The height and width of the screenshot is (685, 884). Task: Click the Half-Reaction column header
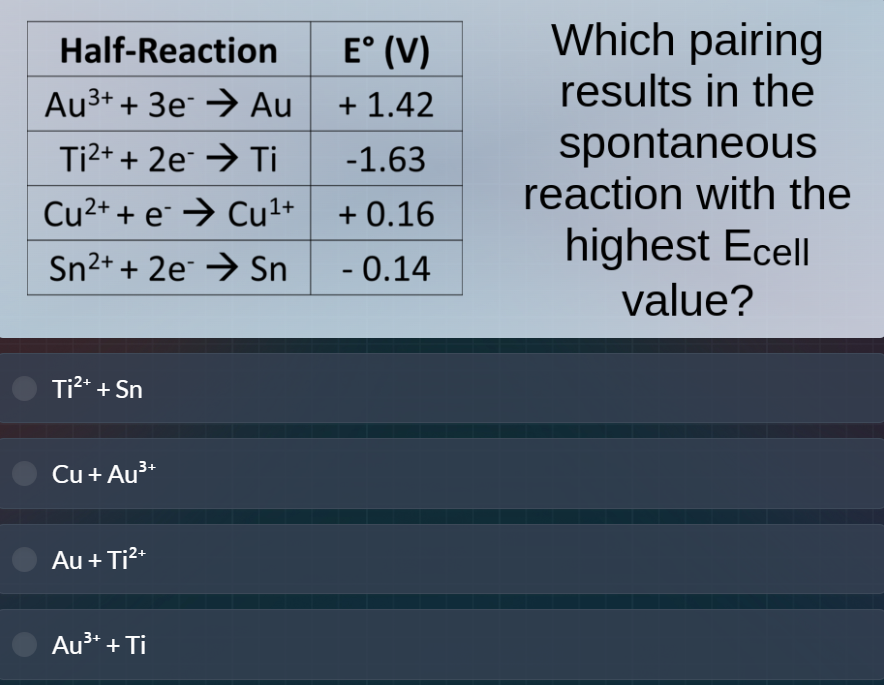[x=168, y=48]
